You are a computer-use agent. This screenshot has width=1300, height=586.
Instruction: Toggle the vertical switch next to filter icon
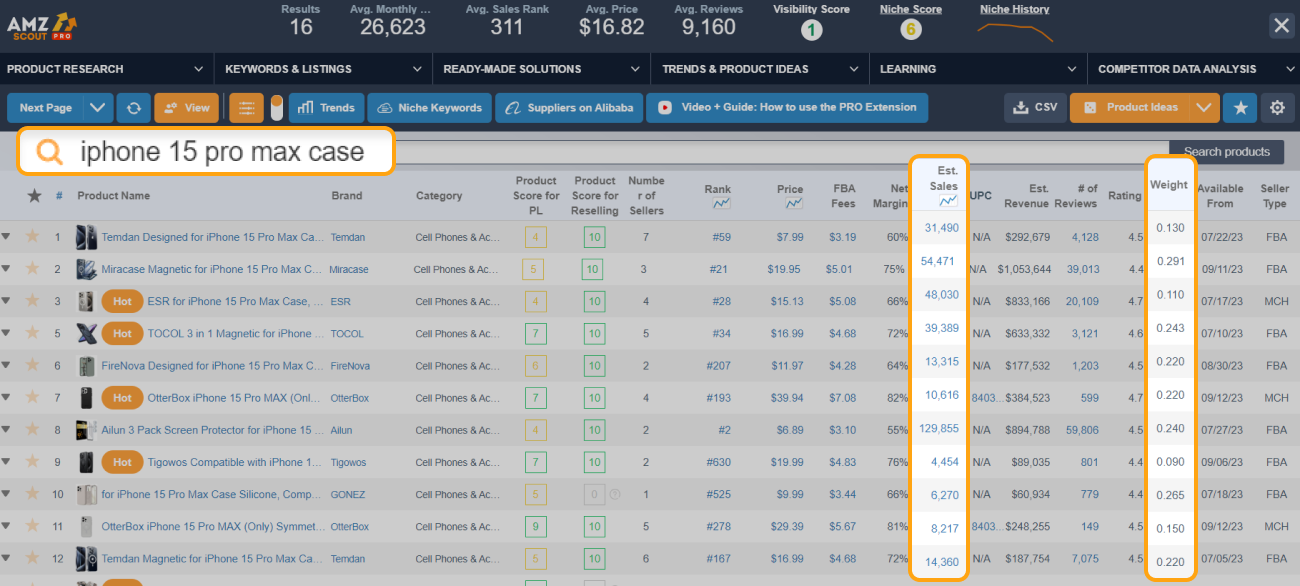click(x=277, y=108)
